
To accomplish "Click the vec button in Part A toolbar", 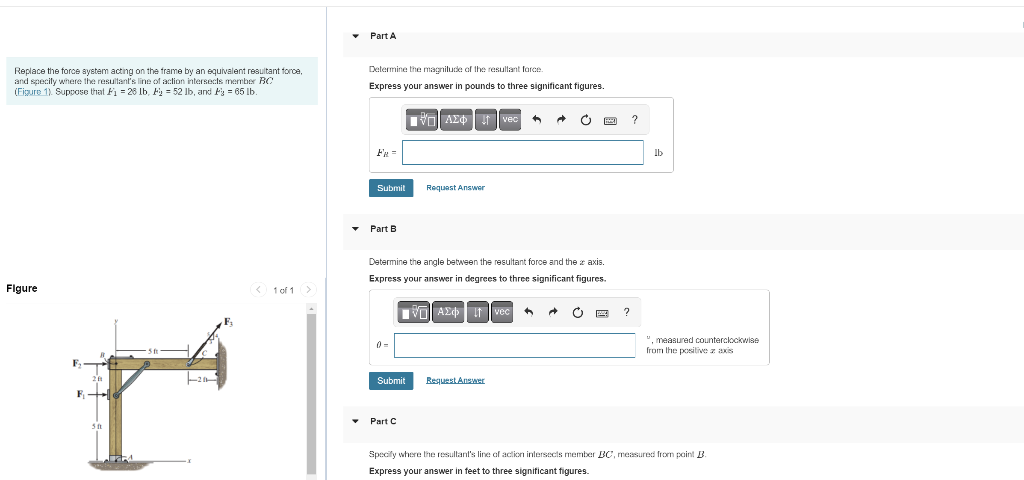I will coord(510,120).
